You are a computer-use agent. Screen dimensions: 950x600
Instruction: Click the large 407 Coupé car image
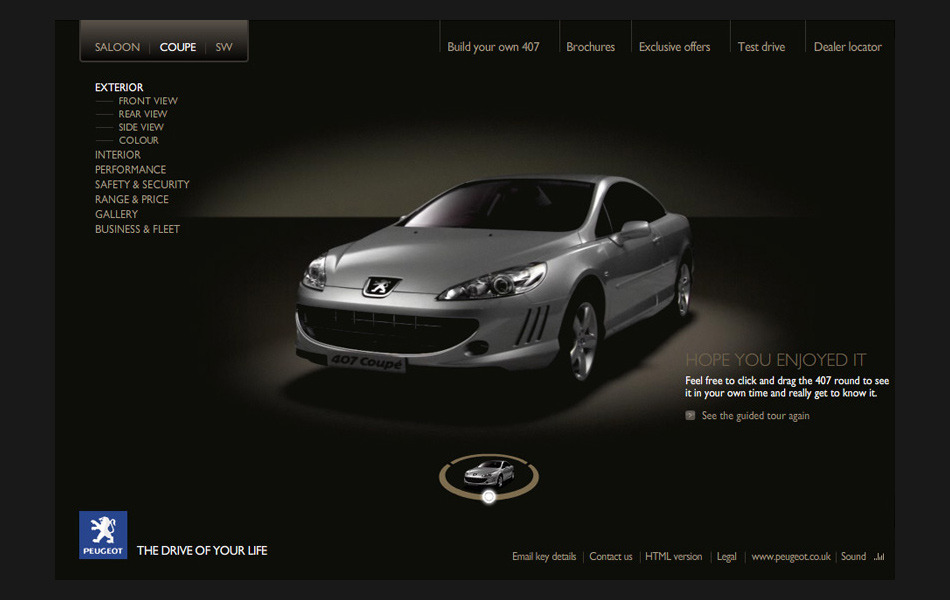pyautogui.click(x=495, y=279)
